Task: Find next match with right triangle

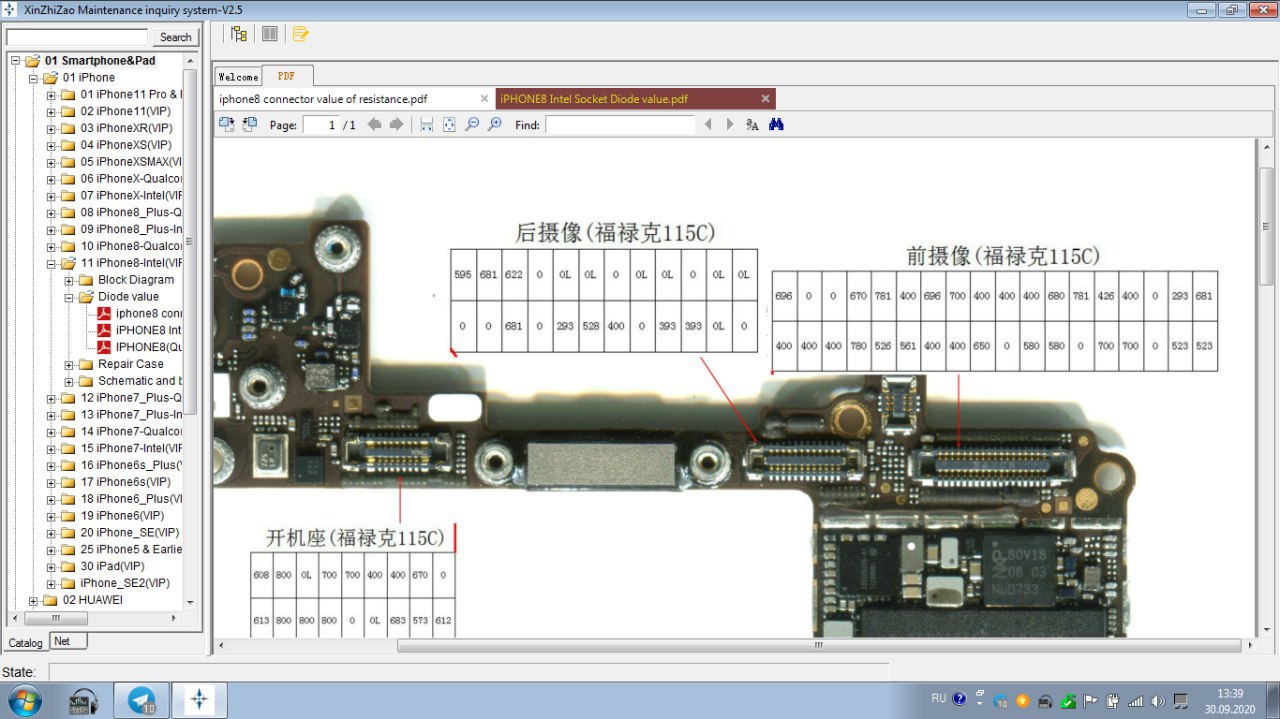Action: (x=730, y=124)
